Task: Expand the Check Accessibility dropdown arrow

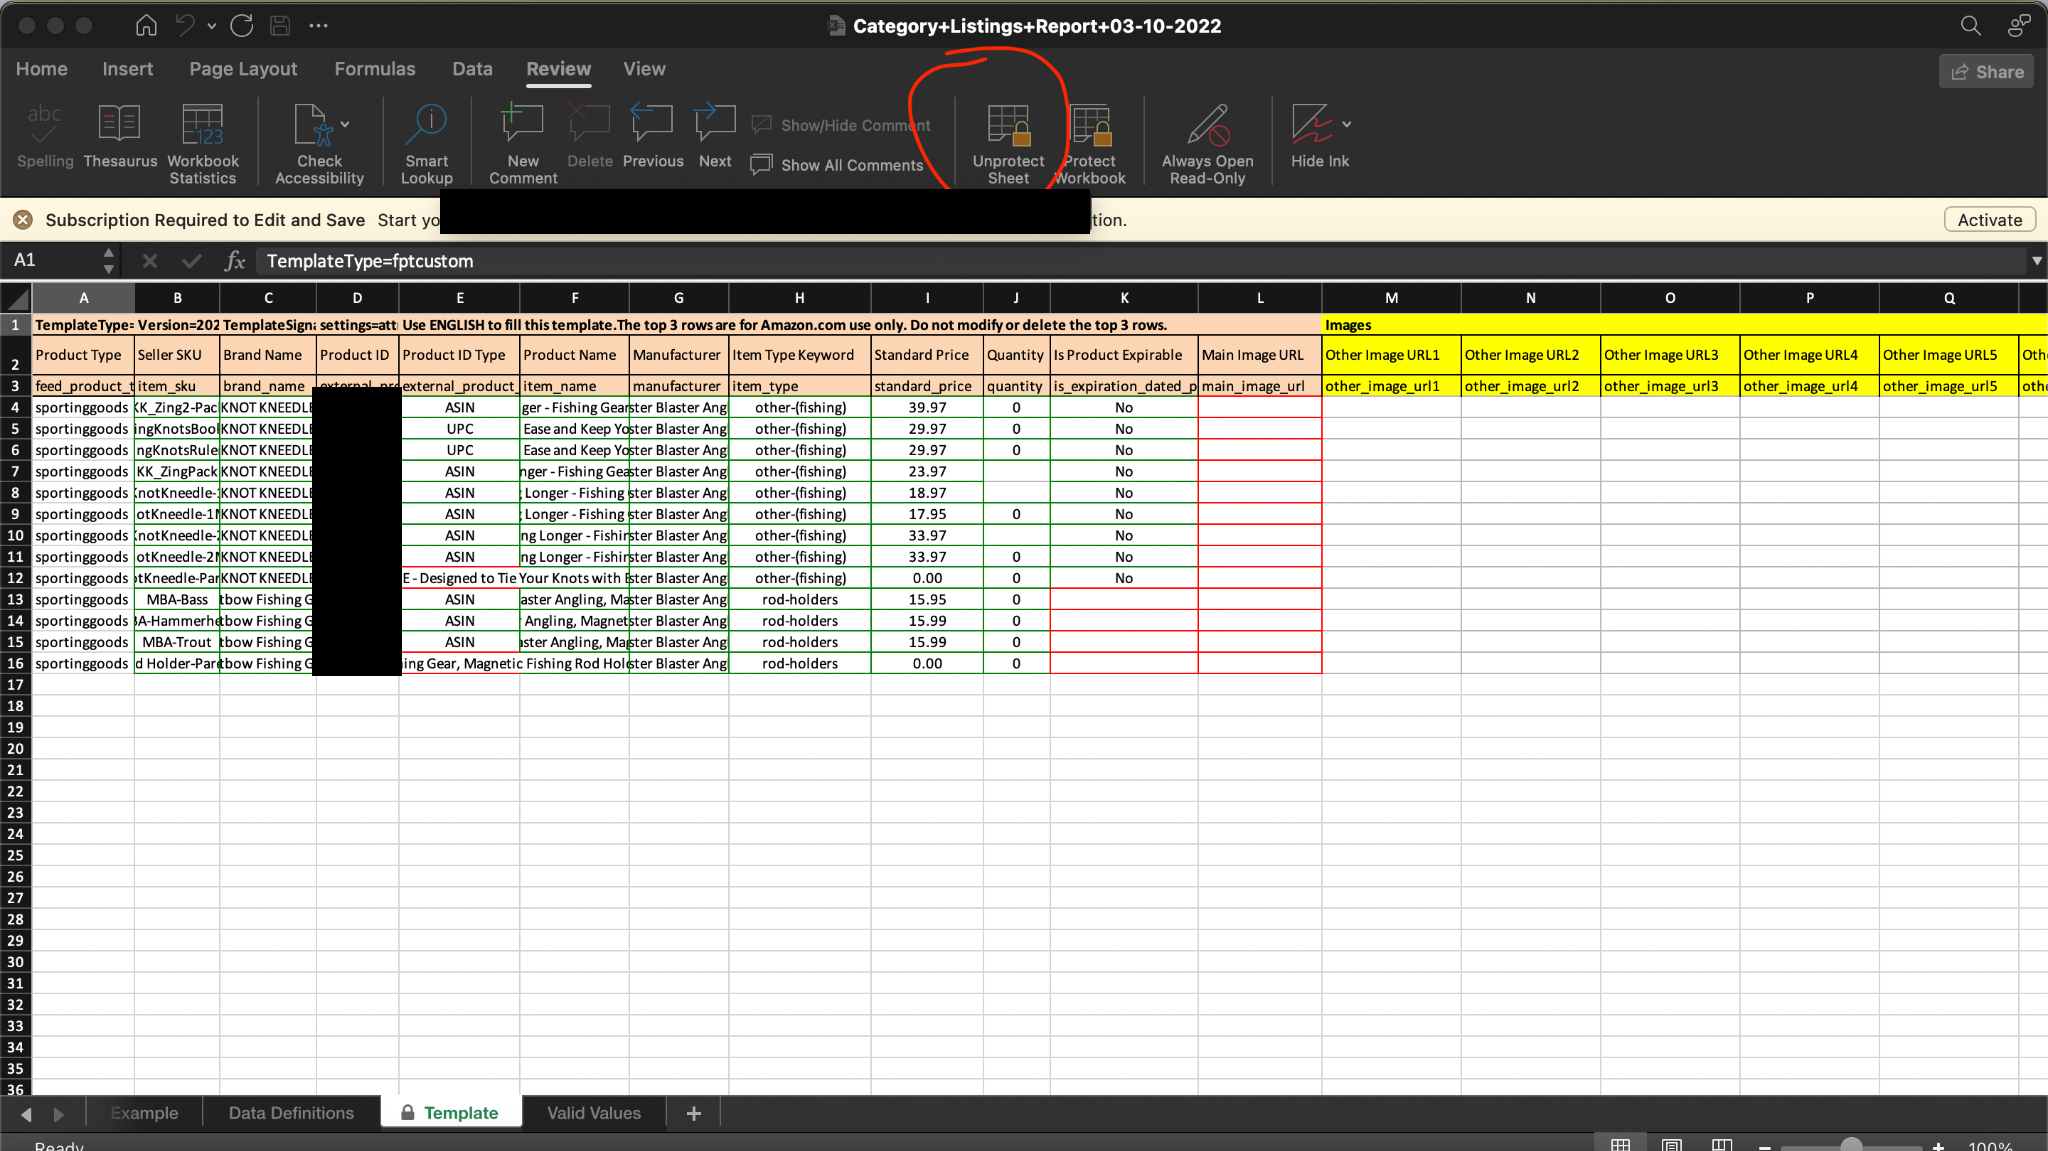Action: pyautogui.click(x=345, y=124)
